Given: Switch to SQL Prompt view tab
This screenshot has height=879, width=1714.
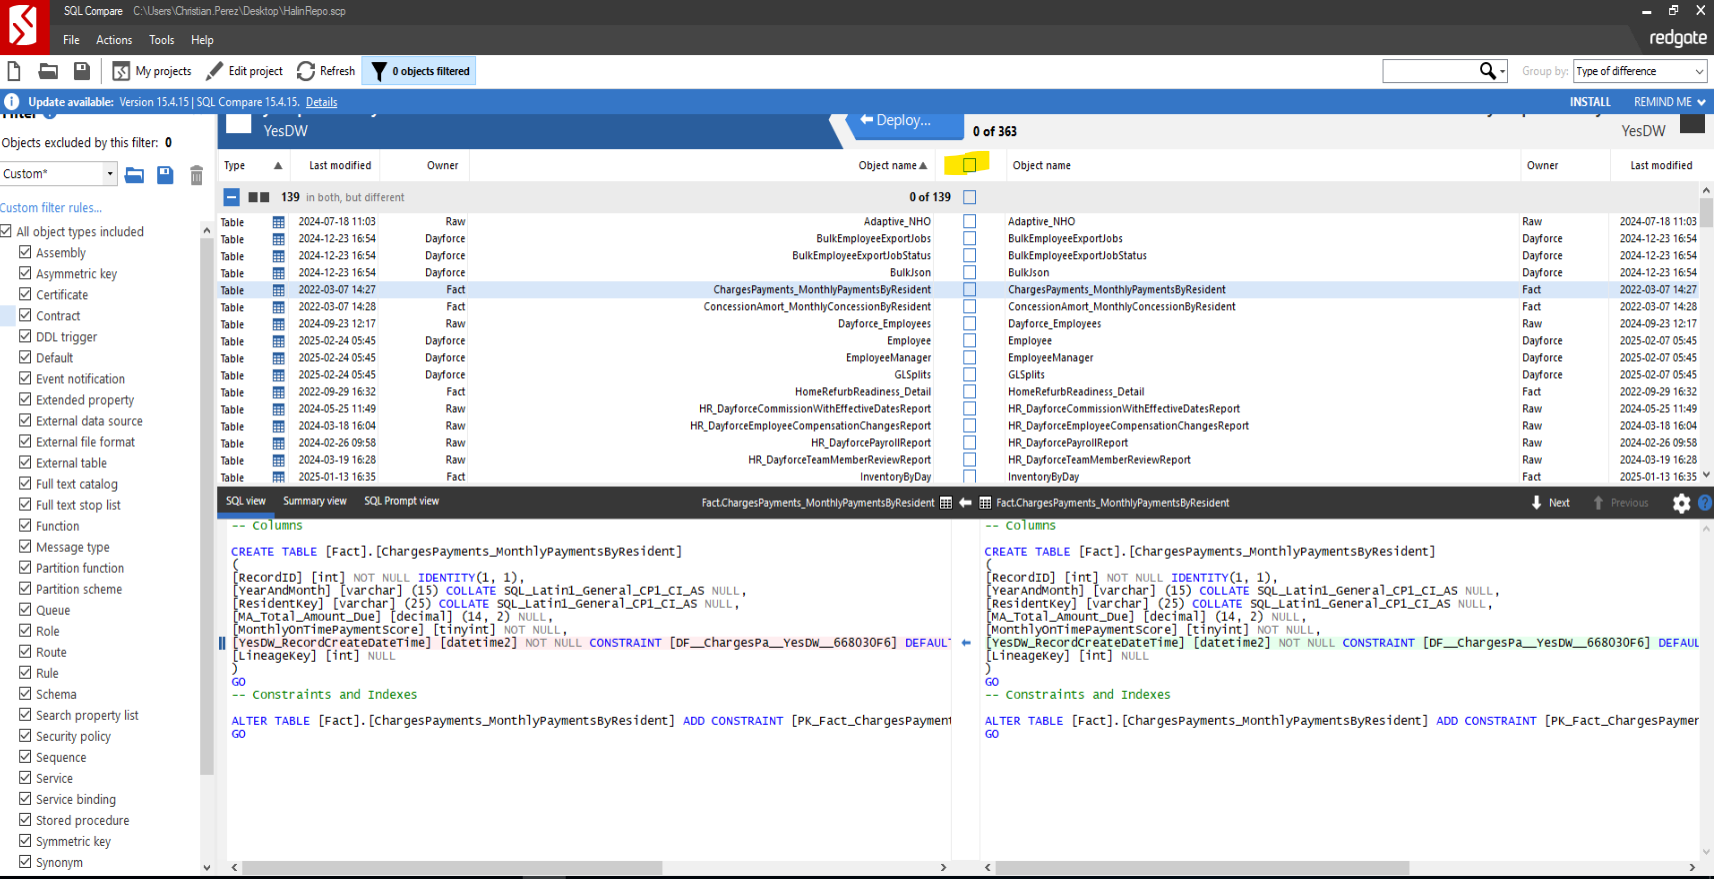Looking at the screenshot, I should tap(401, 501).
